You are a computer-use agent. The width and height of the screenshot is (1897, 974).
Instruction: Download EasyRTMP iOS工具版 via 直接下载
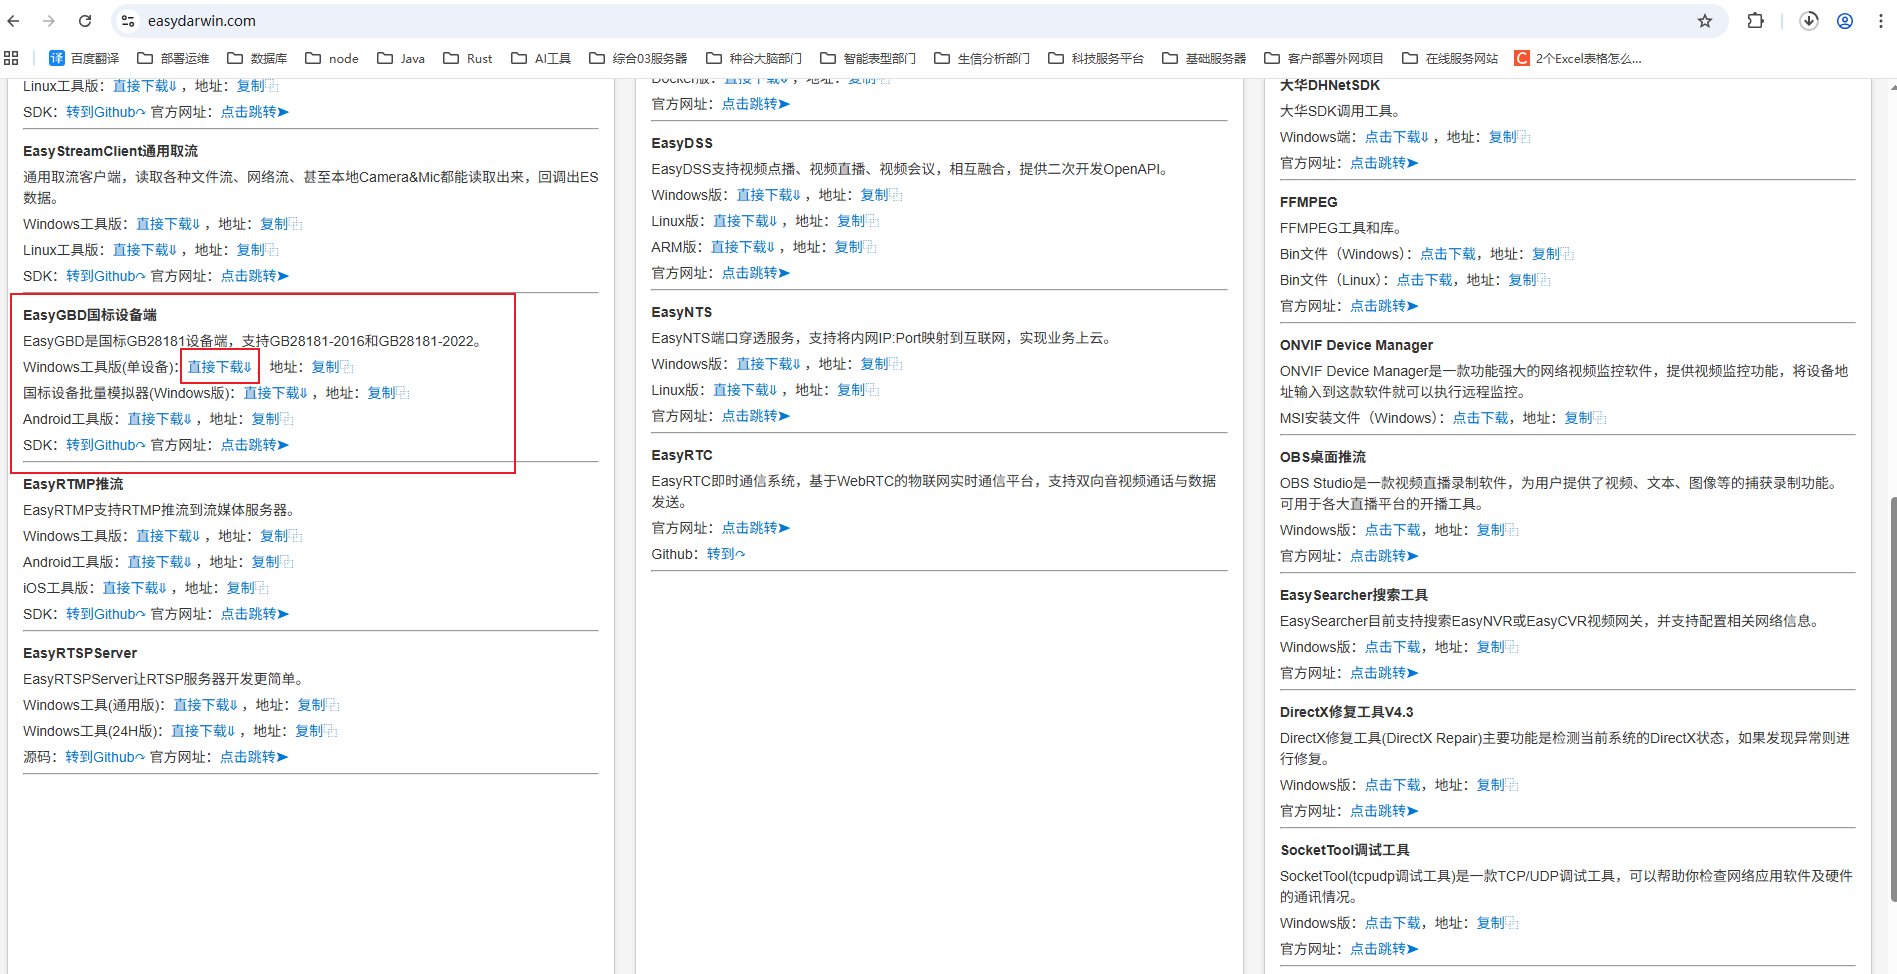[135, 588]
